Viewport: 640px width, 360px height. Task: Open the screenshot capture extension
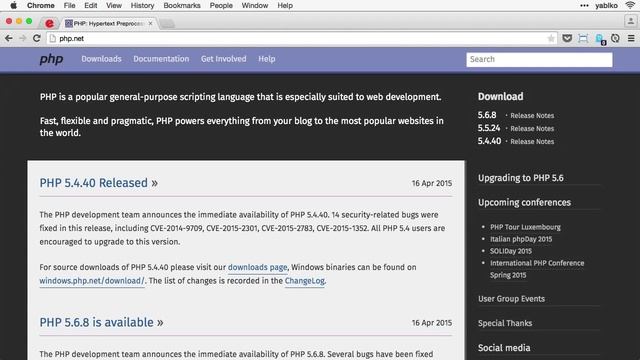coord(583,38)
